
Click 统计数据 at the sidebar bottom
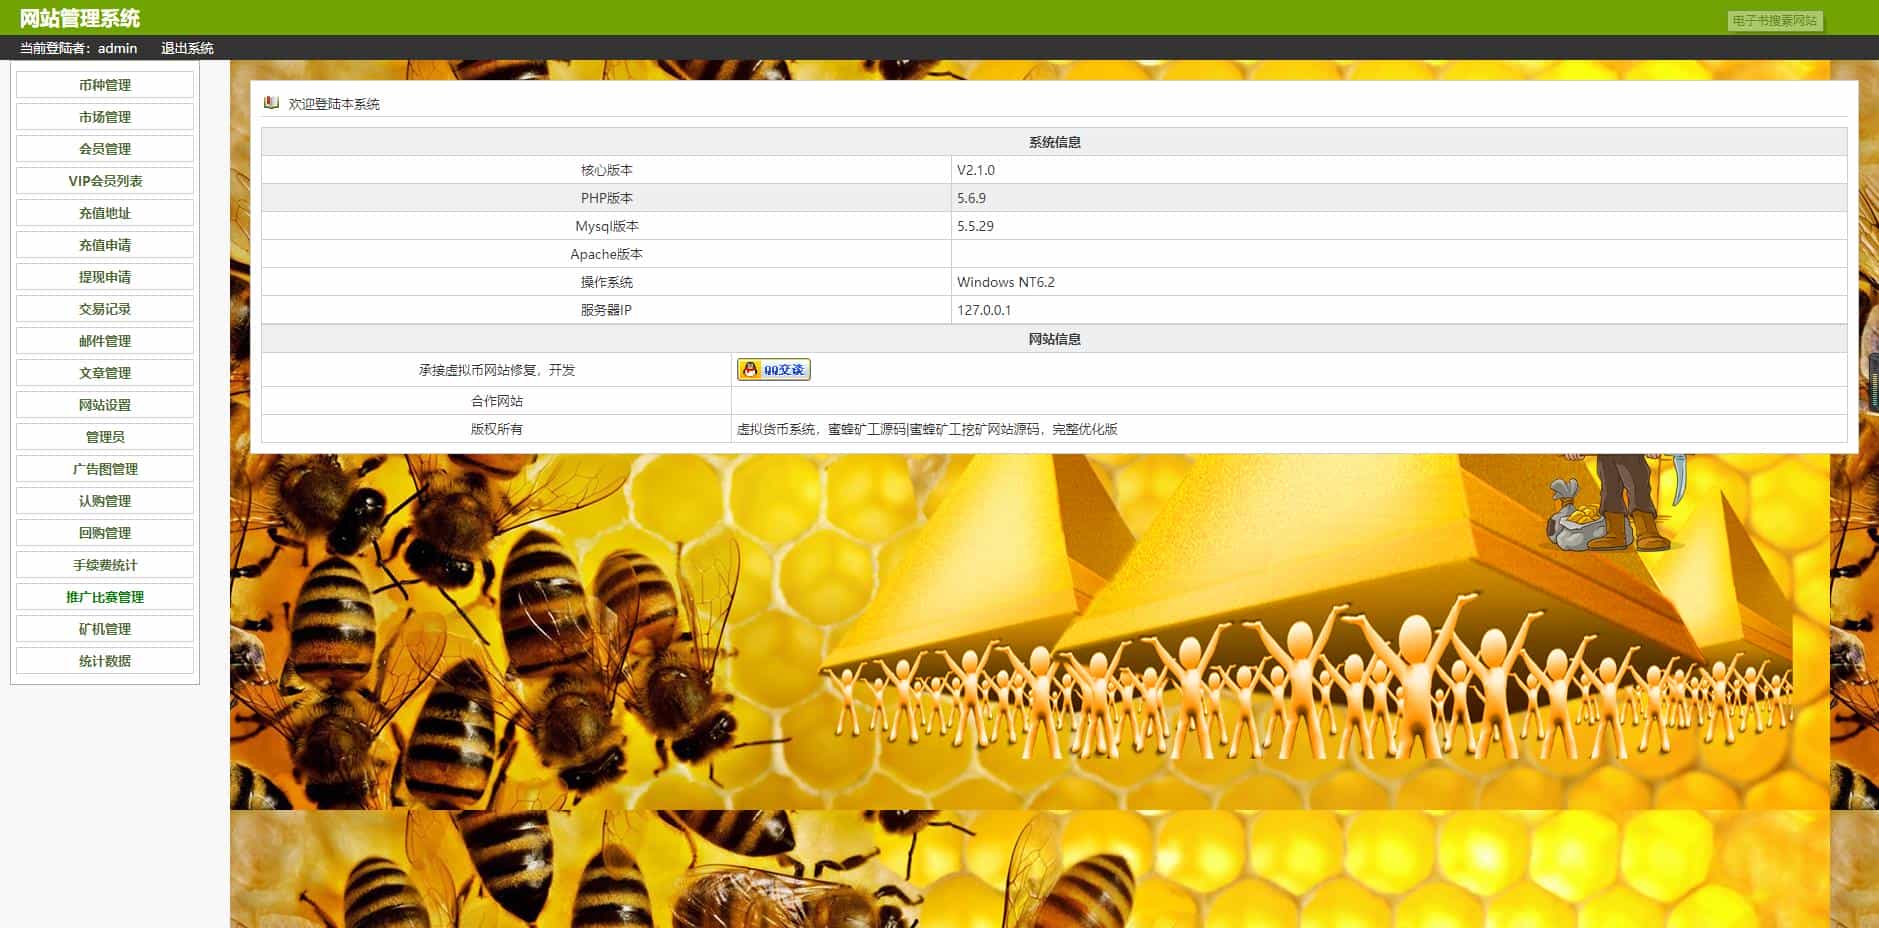pos(105,661)
